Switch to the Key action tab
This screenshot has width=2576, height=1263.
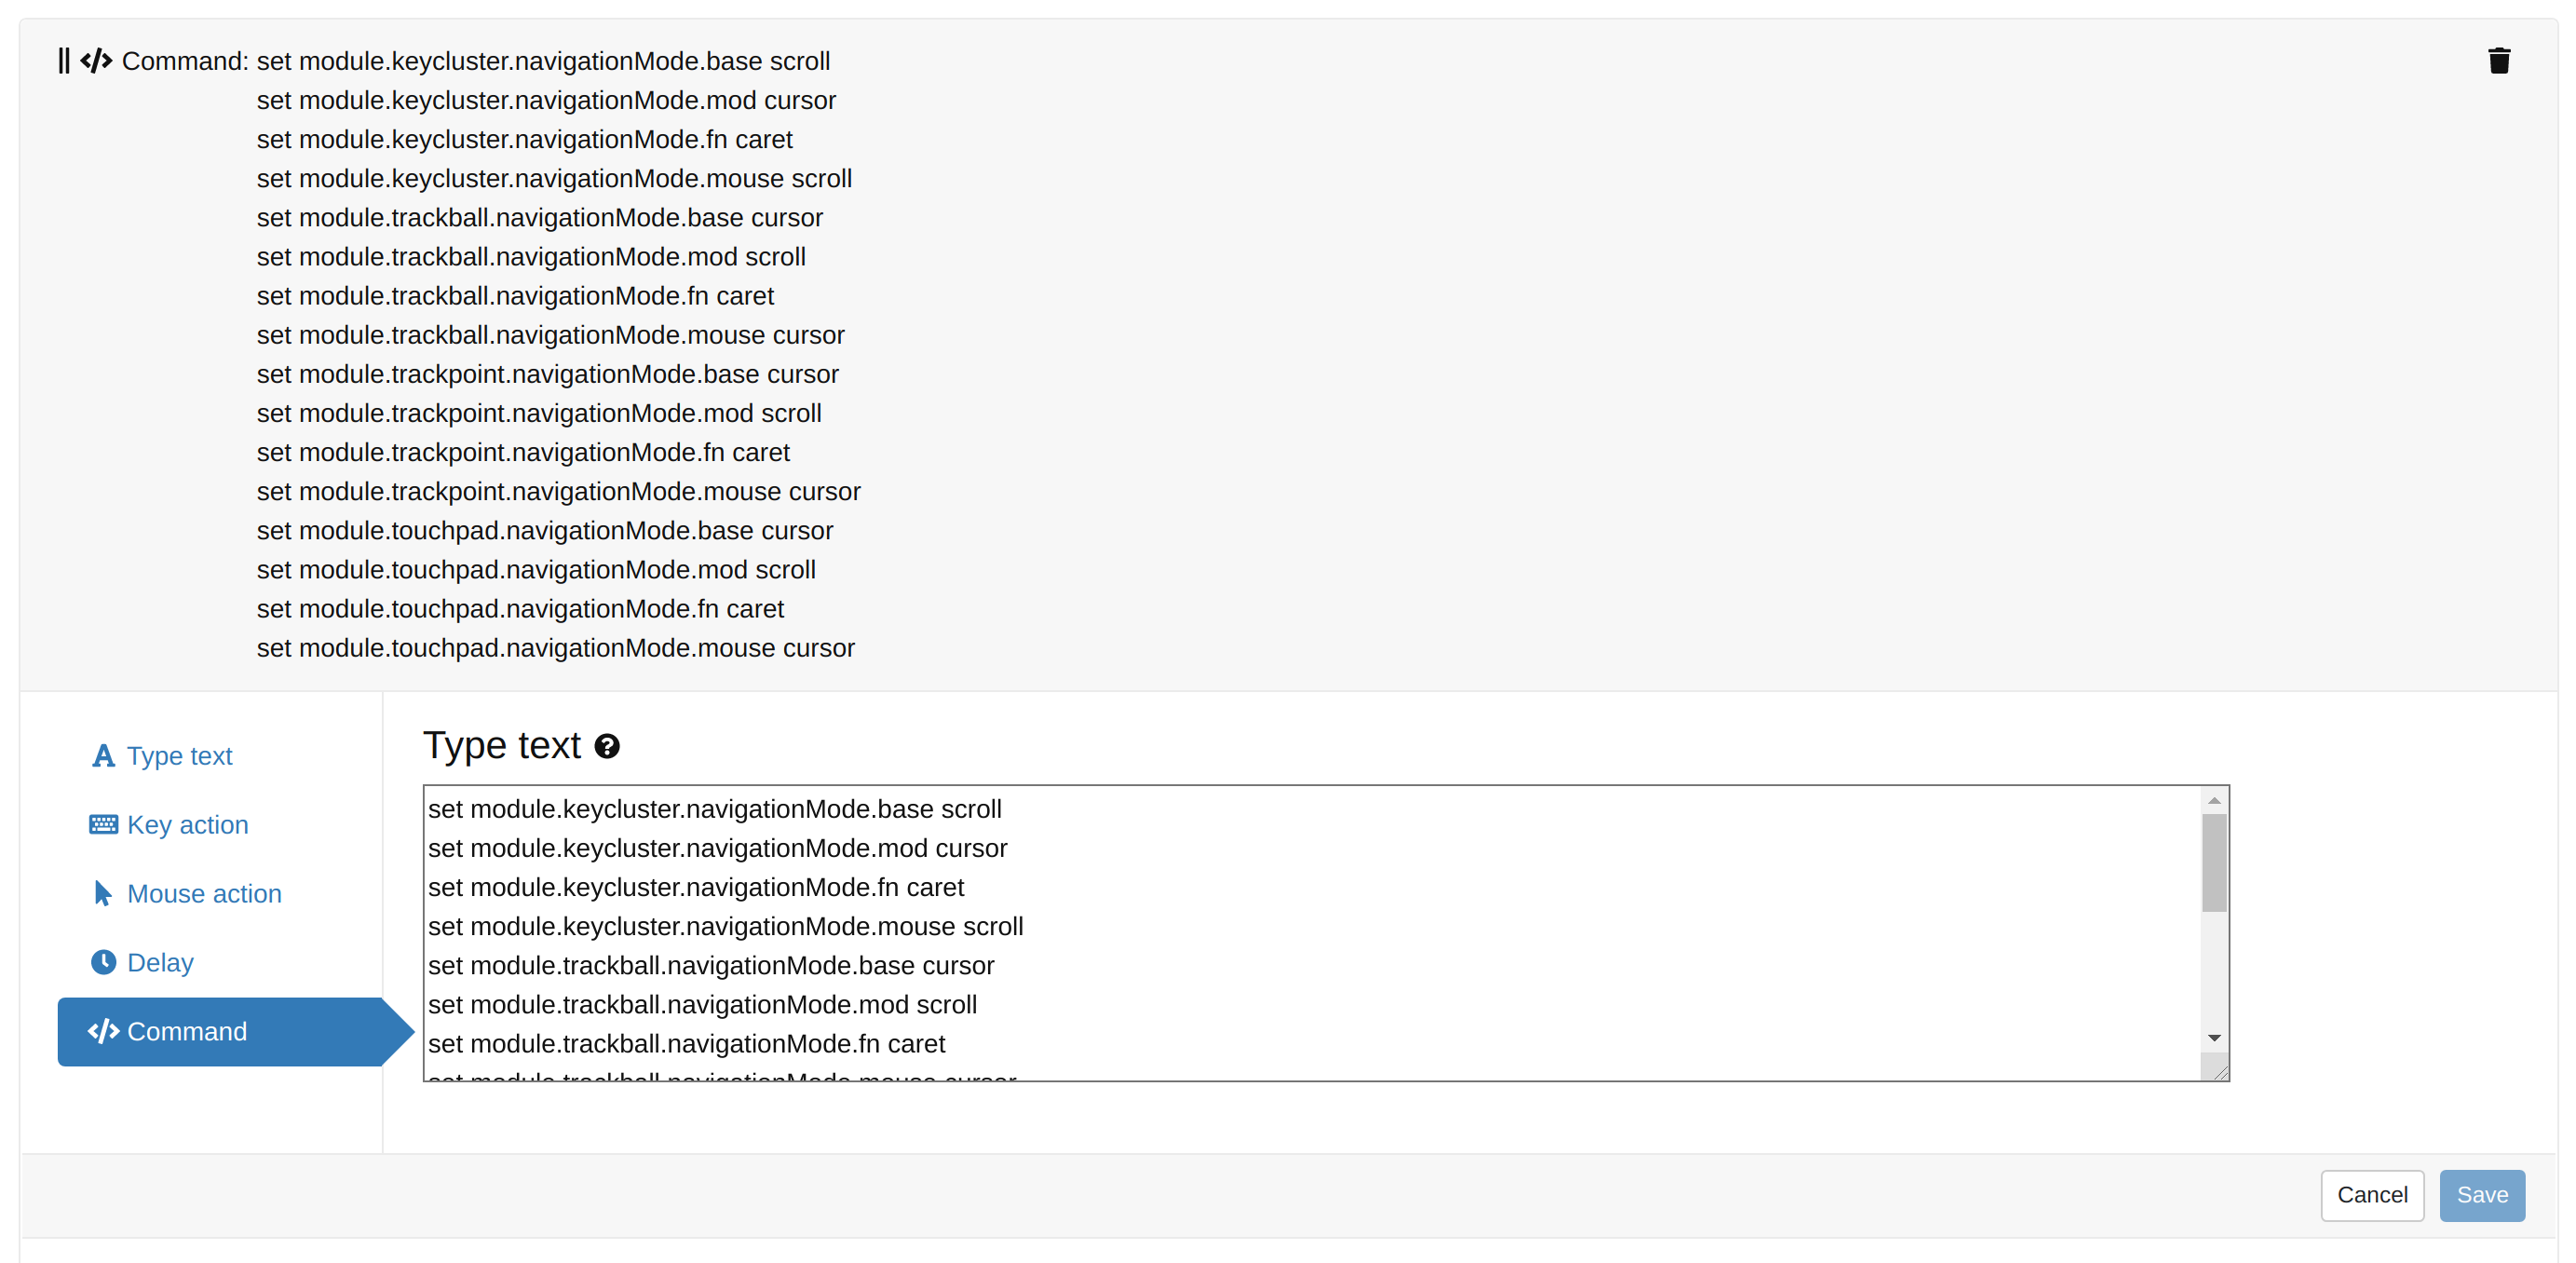(188, 824)
